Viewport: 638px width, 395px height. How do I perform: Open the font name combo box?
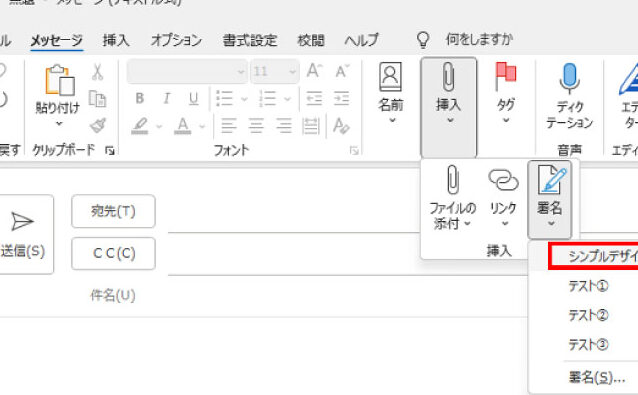[187, 72]
